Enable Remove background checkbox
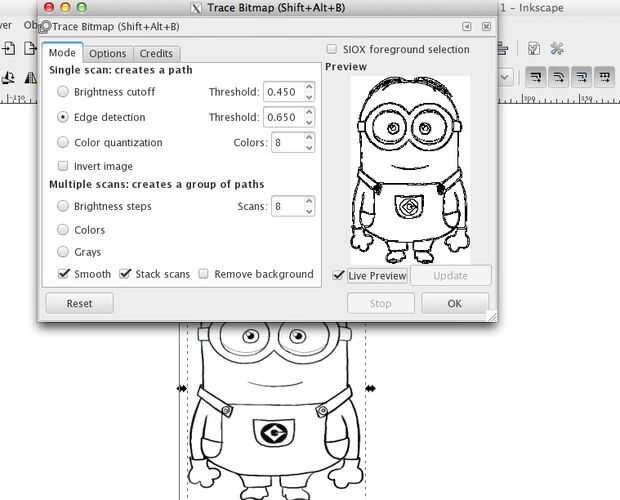Viewport: 620px width, 500px height. 204,274
